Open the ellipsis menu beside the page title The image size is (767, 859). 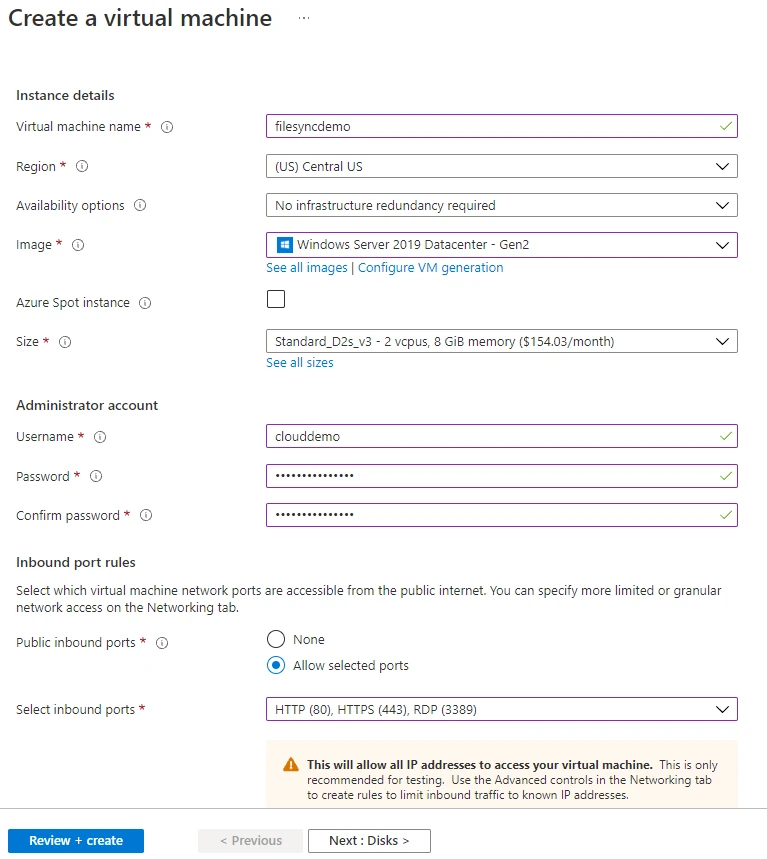tap(302, 17)
